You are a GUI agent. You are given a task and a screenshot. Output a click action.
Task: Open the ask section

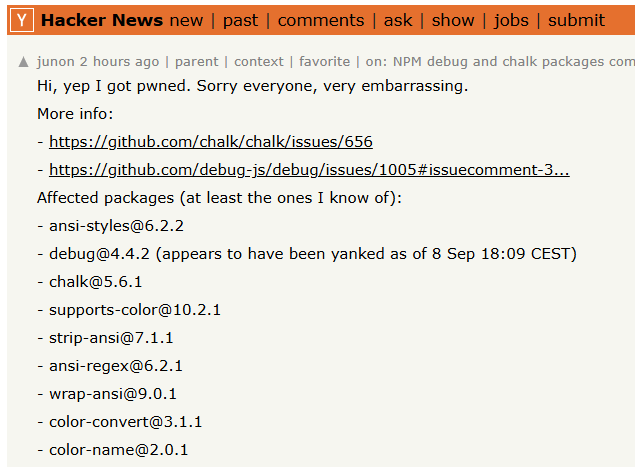point(398,20)
